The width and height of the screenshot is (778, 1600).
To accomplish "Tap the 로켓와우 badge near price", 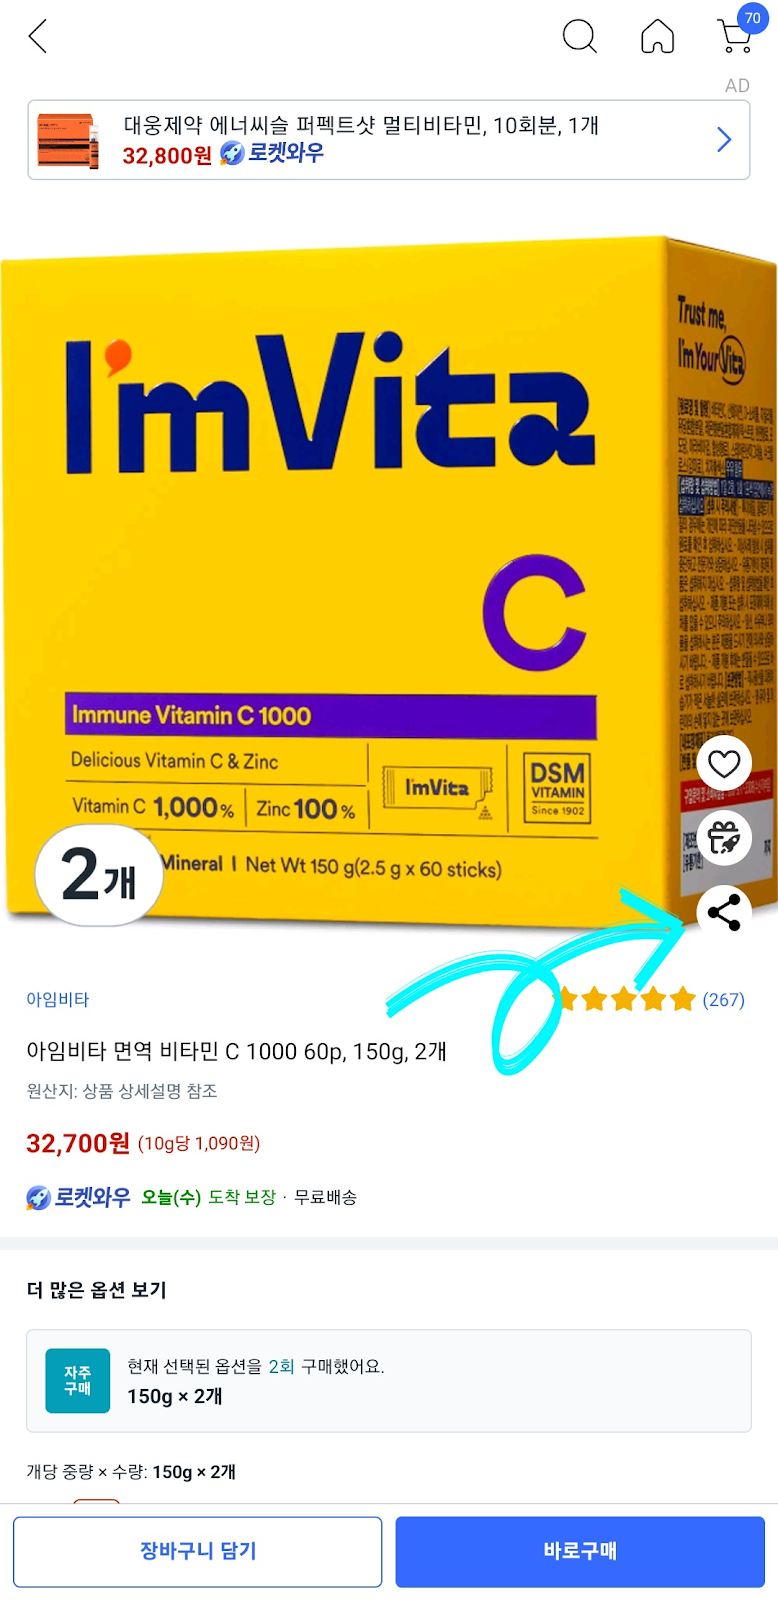I will 78,1197.
